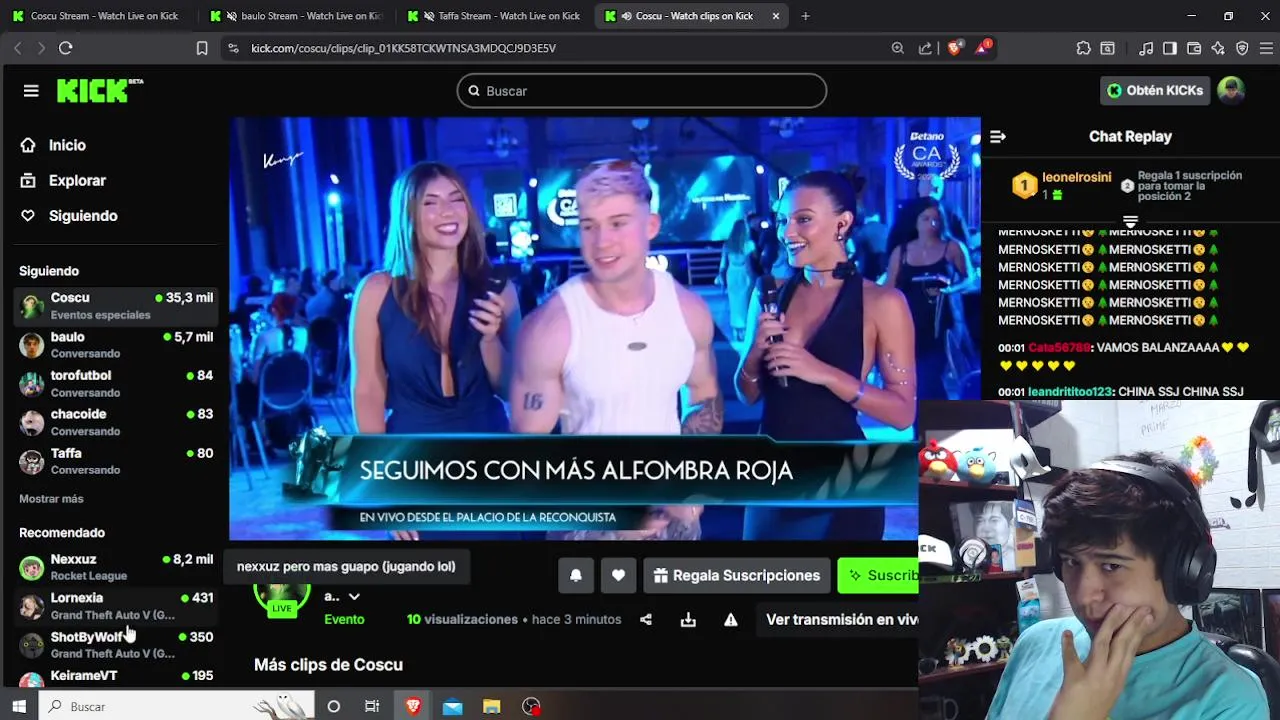Reload the page
This screenshot has width=1280, height=720.
66,48
